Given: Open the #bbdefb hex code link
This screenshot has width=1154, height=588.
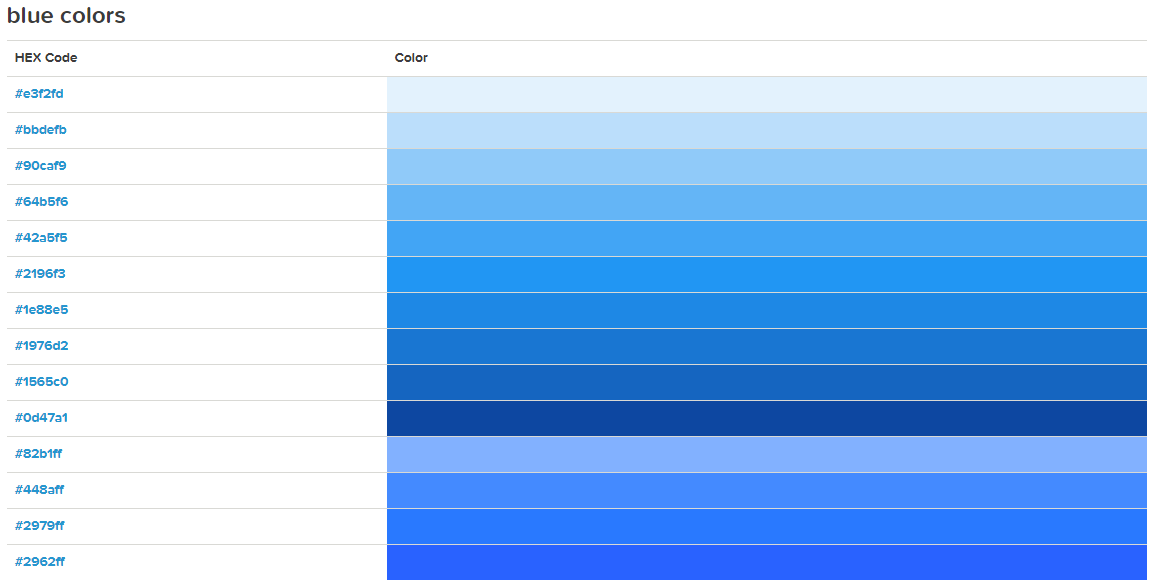Looking at the screenshot, I should 40,130.
